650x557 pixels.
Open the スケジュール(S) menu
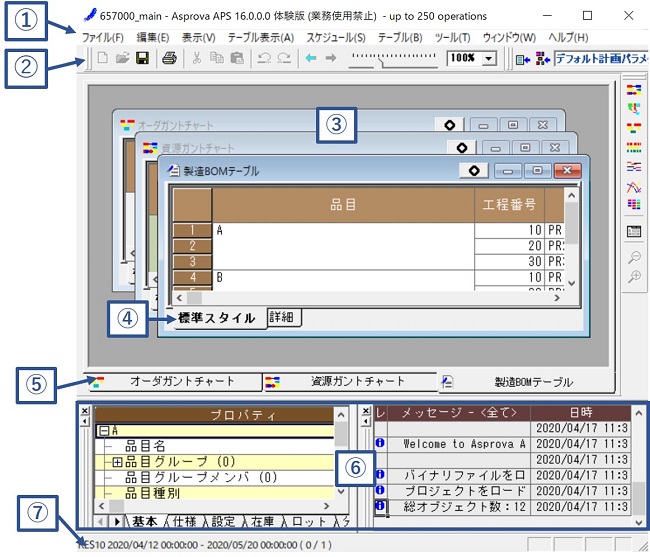pyautogui.click(x=336, y=38)
